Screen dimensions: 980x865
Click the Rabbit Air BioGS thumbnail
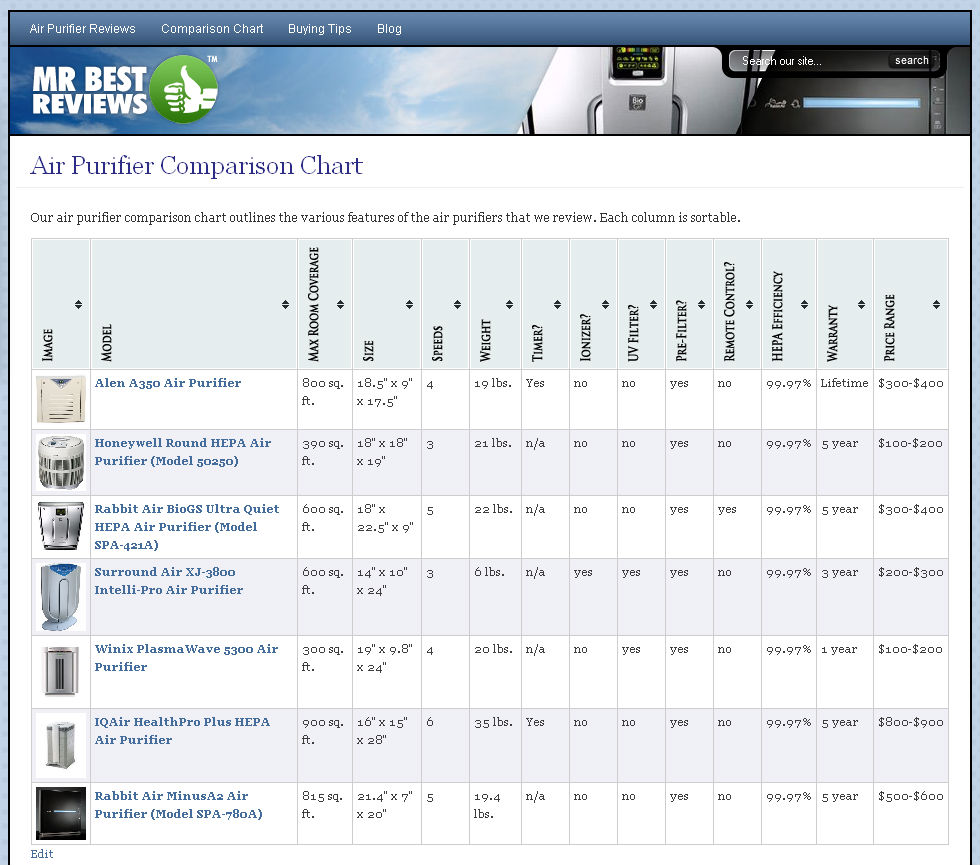pyautogui.click(x=61, y=526)
